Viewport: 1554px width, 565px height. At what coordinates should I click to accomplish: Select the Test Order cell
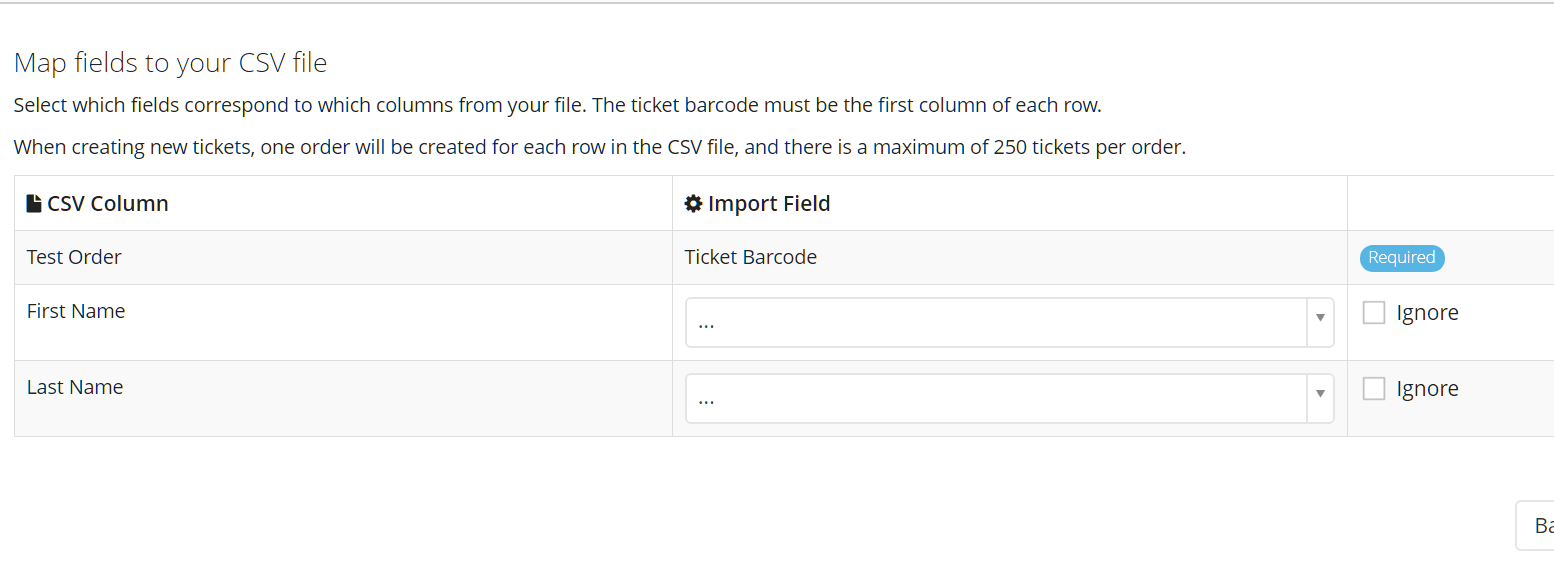coord(343,258)
